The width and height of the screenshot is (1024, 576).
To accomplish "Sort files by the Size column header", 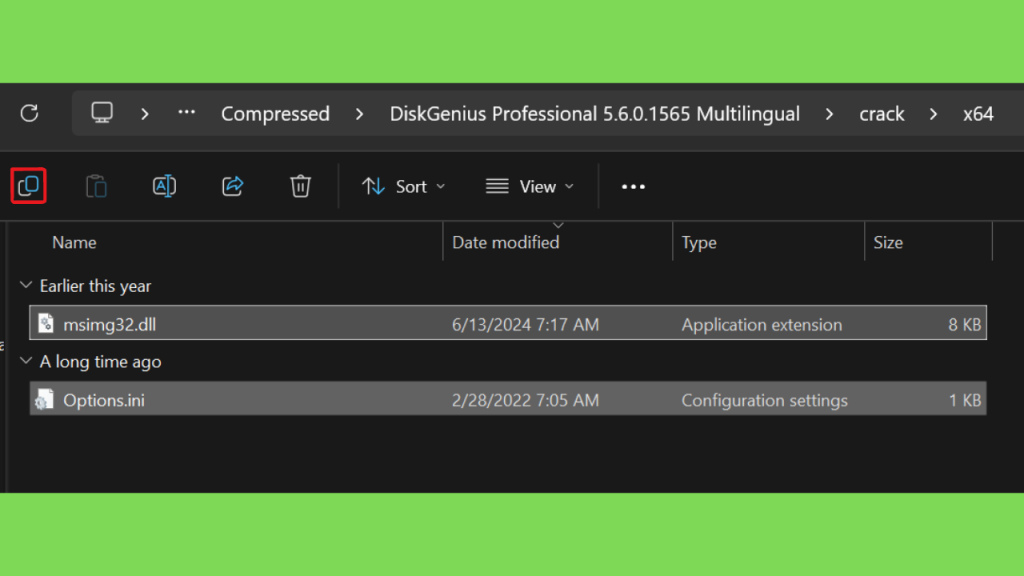I will pos(888,242).
